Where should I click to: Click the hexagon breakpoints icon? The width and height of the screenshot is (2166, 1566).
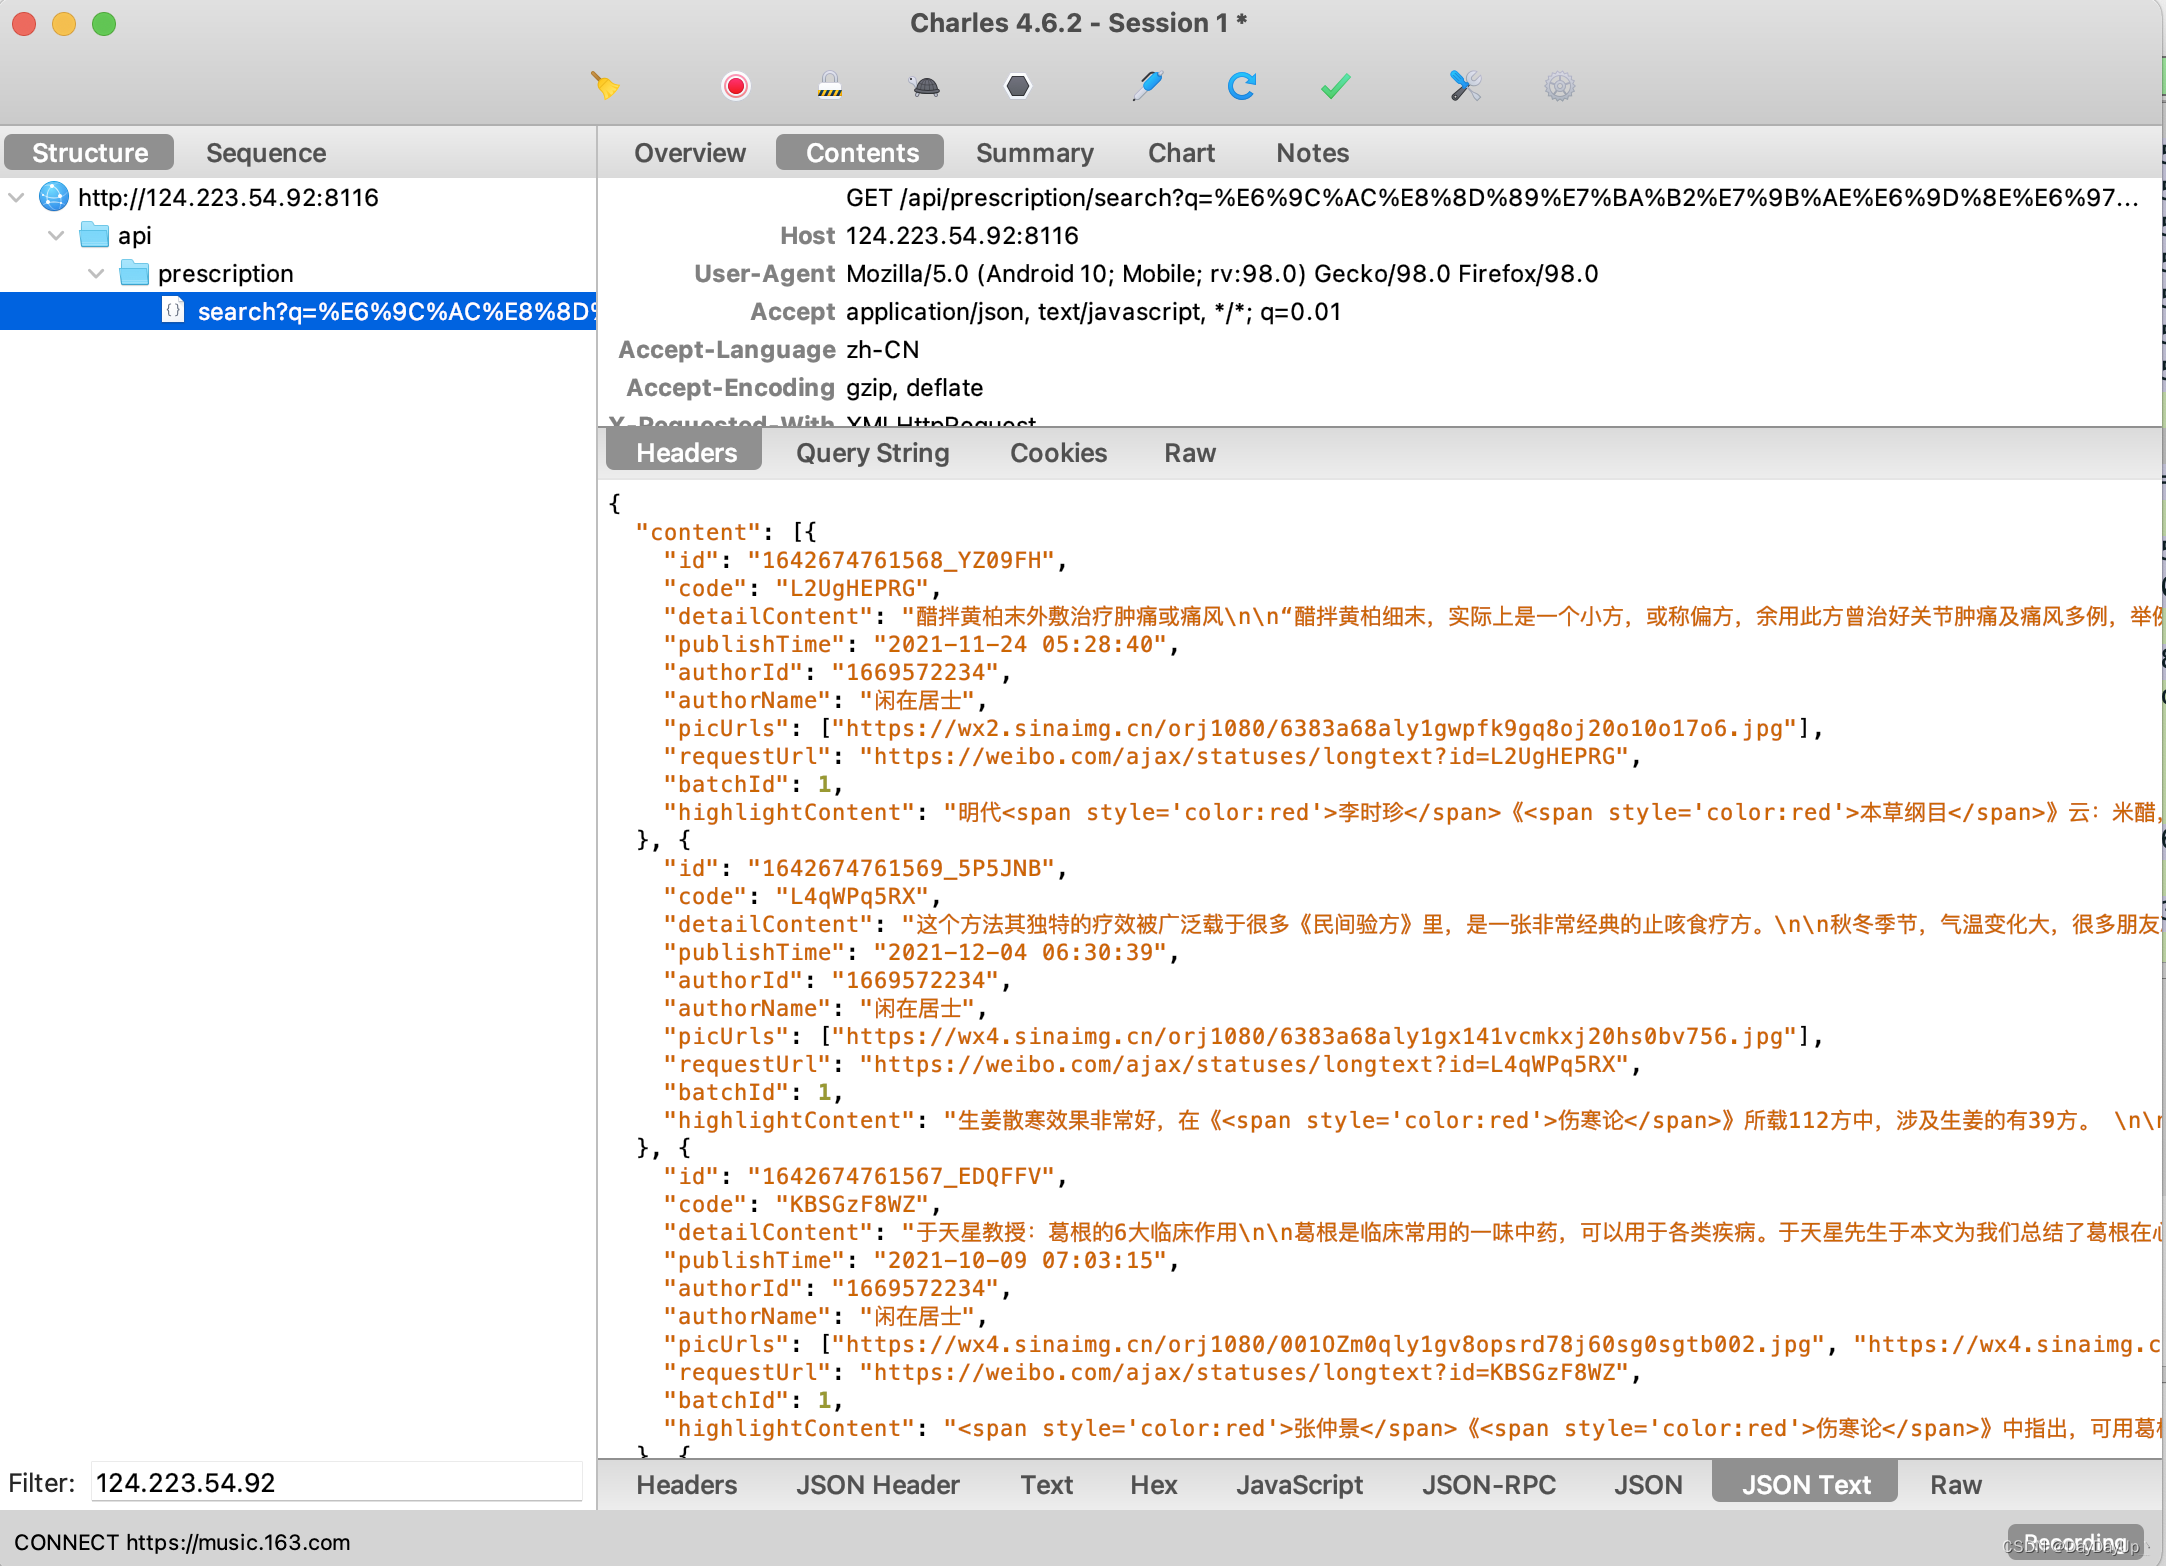(x=1017, y=86)
